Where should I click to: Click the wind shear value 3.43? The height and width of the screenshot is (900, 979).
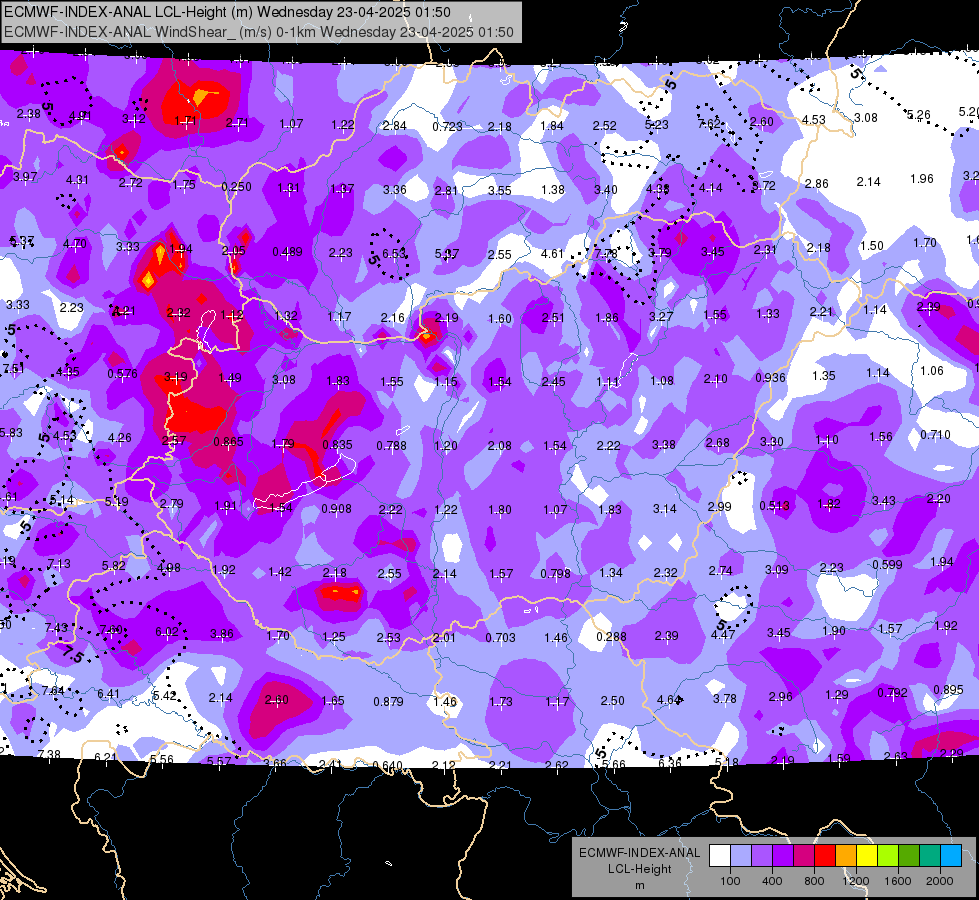883,501
